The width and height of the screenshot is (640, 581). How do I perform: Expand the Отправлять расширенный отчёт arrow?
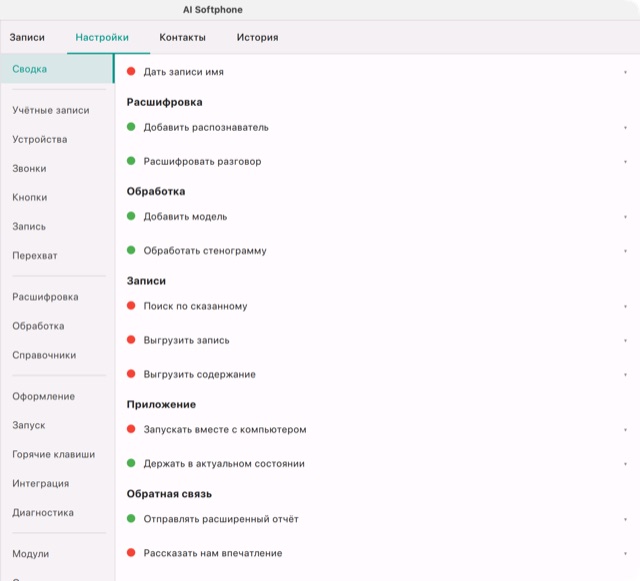pyautogui.click(x=625, y=519)
